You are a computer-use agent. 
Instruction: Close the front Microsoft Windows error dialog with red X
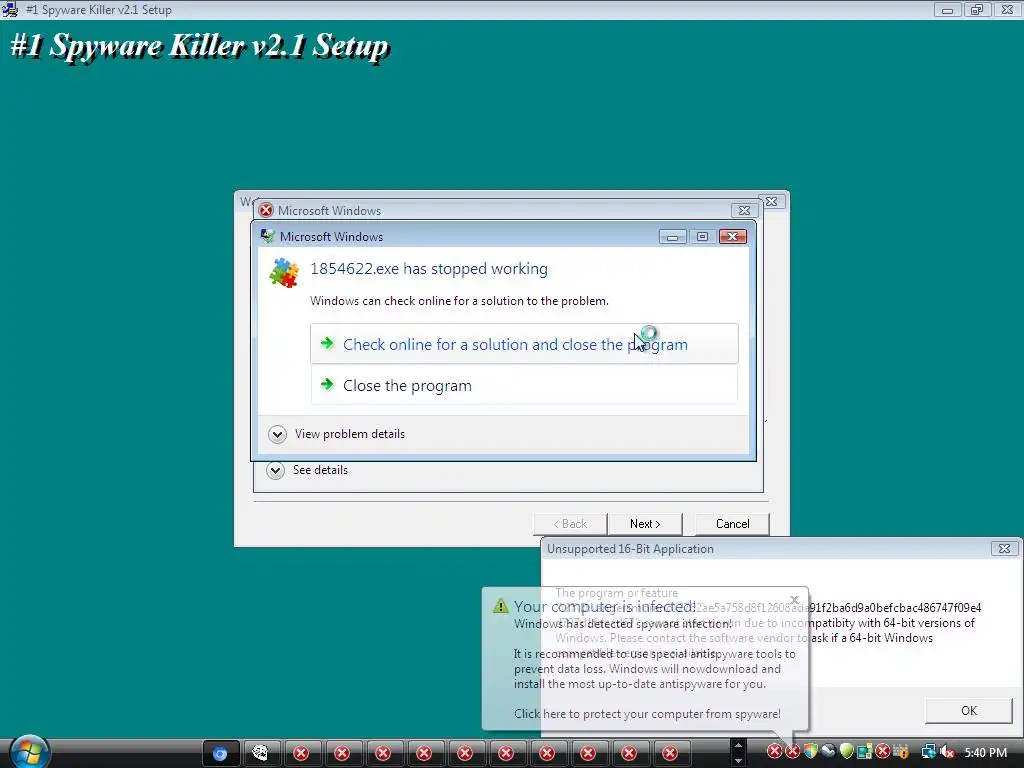(732, 236)
